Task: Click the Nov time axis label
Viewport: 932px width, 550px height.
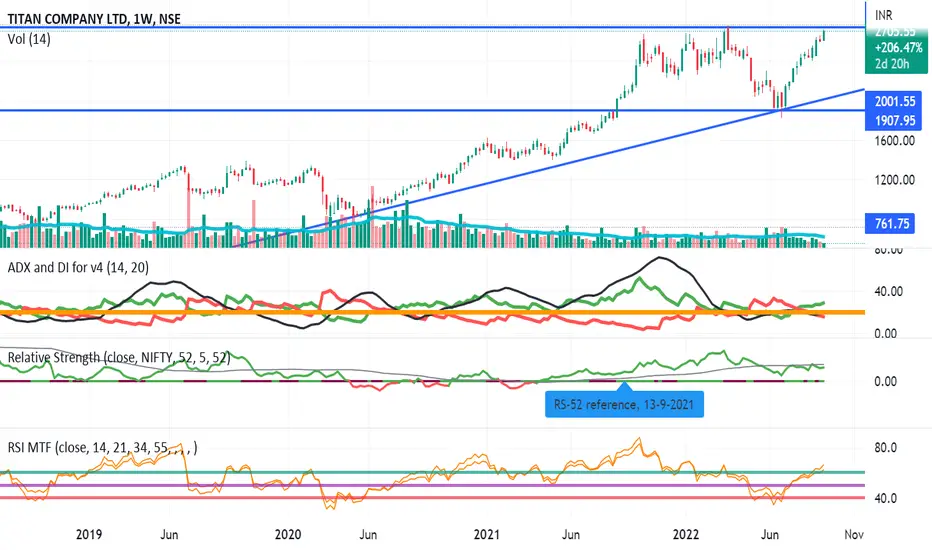Action: tap(854, 534)
